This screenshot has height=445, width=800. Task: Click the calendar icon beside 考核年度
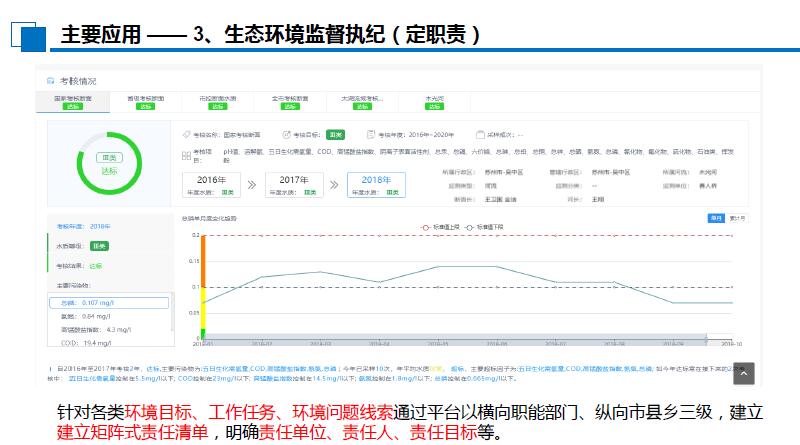pyautogui.click(x=369, y=134)
